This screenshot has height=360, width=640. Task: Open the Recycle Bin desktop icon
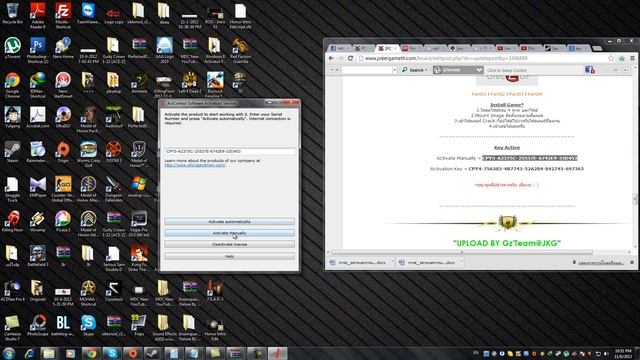tap(12, 13)
